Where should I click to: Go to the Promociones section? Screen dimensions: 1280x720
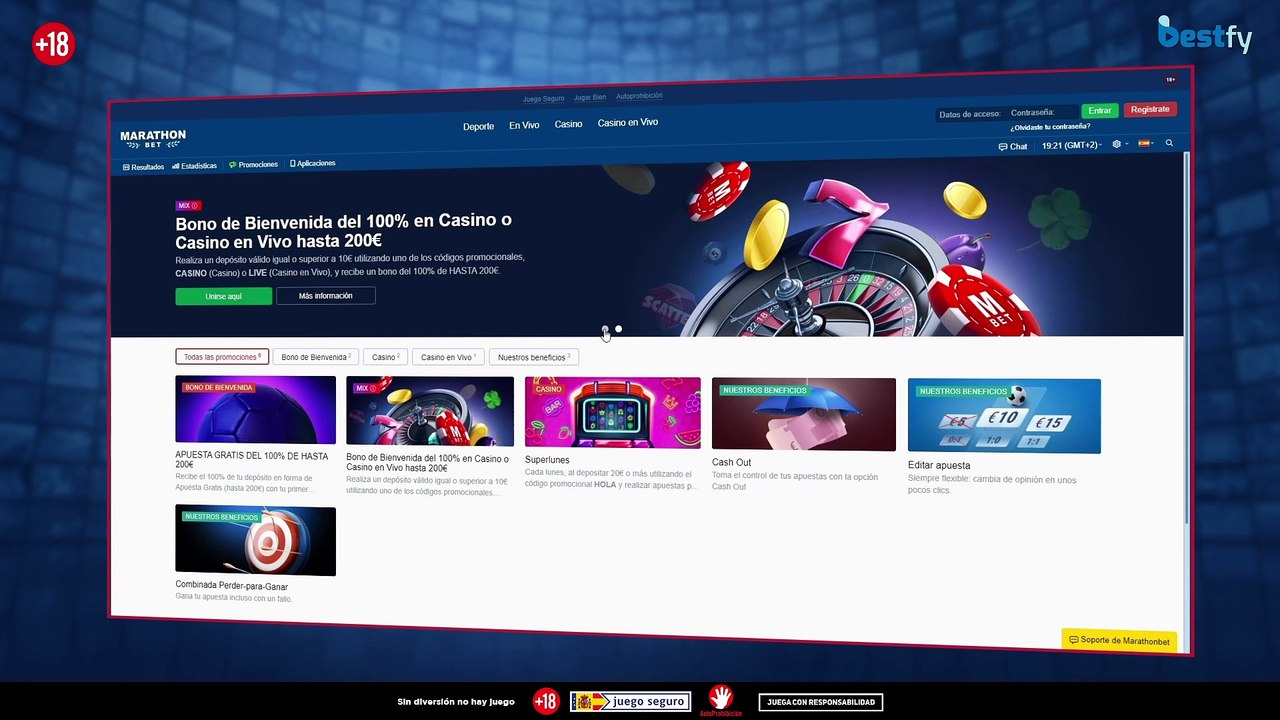(x=253, y=164)
